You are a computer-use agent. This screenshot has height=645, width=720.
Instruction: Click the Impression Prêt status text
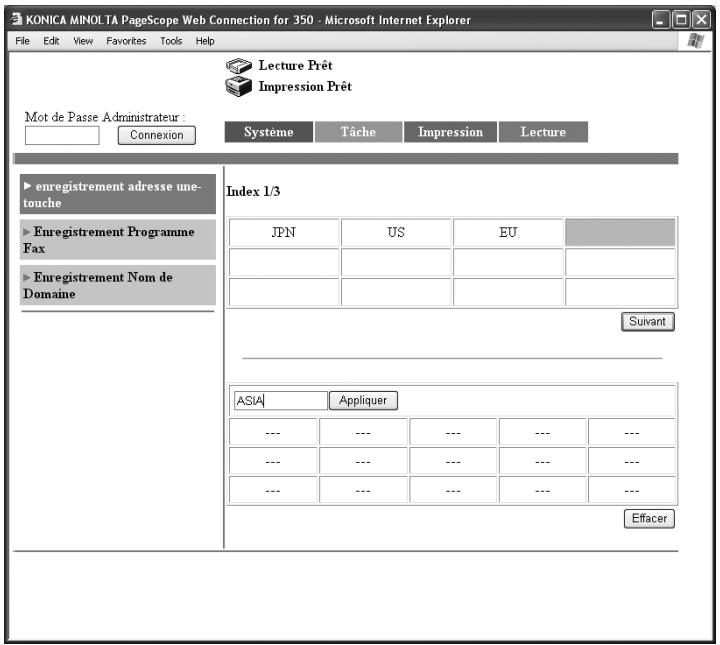pos(305,86)
